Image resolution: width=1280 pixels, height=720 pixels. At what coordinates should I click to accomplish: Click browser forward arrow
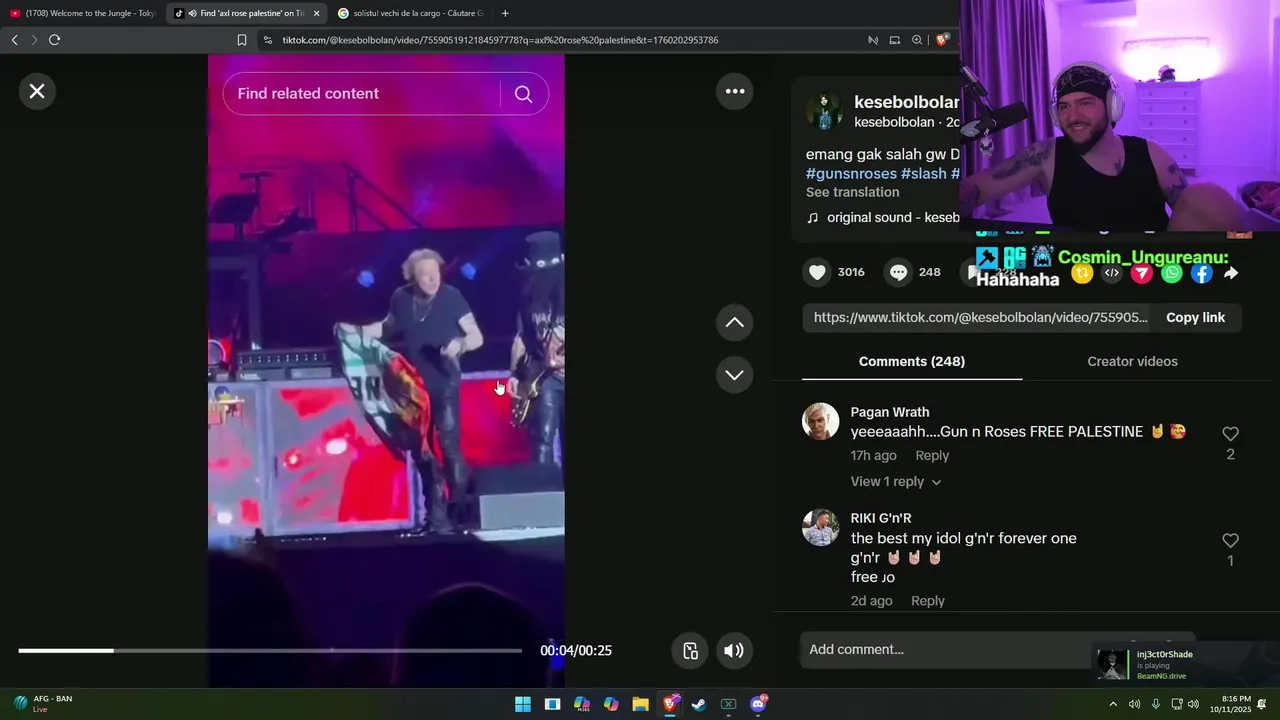pyautogui.click(x=34, y=40)
